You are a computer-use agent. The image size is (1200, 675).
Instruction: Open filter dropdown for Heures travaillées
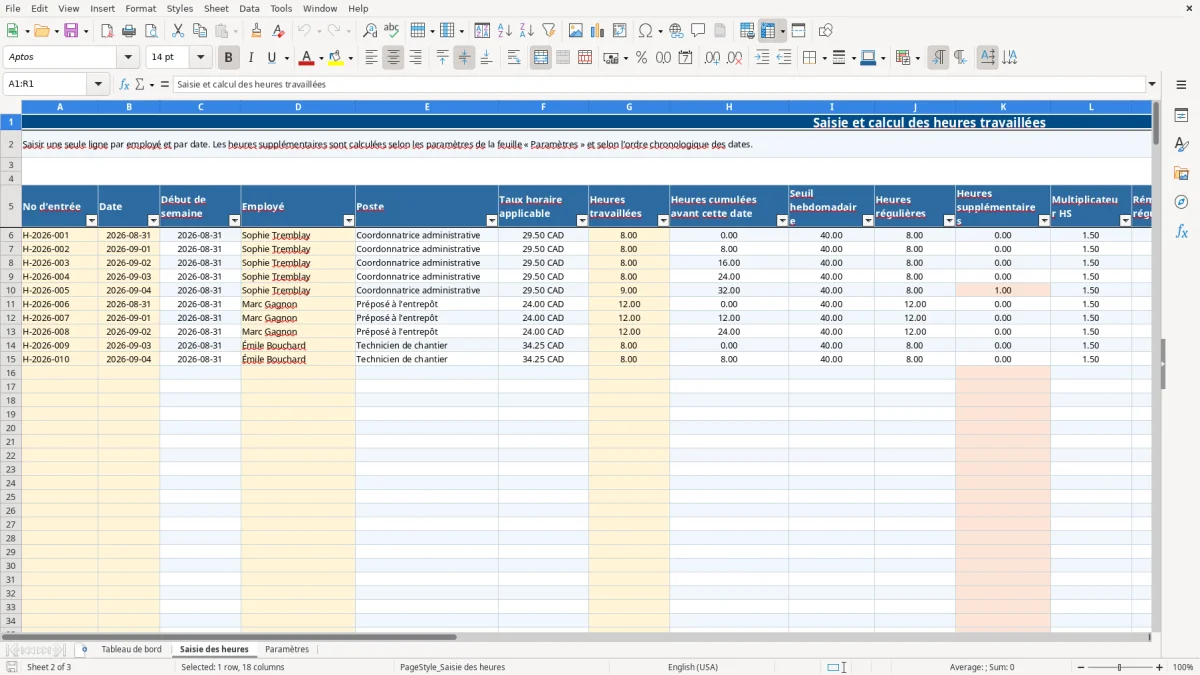663,220
